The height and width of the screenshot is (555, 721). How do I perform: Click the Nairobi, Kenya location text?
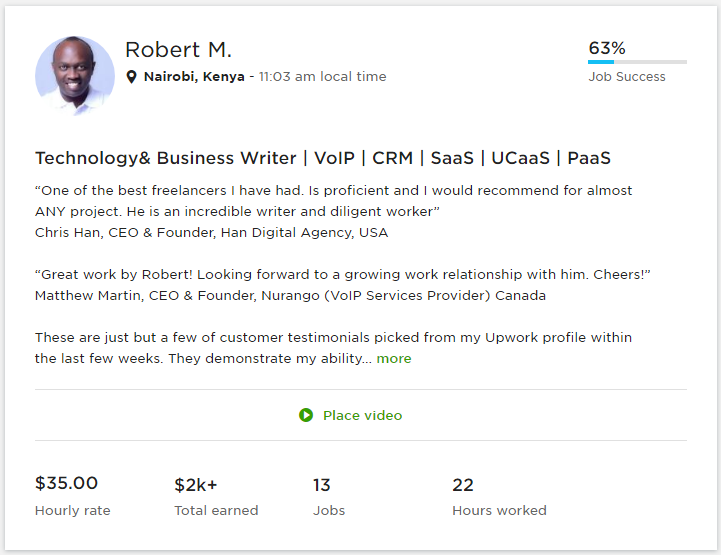194,77
